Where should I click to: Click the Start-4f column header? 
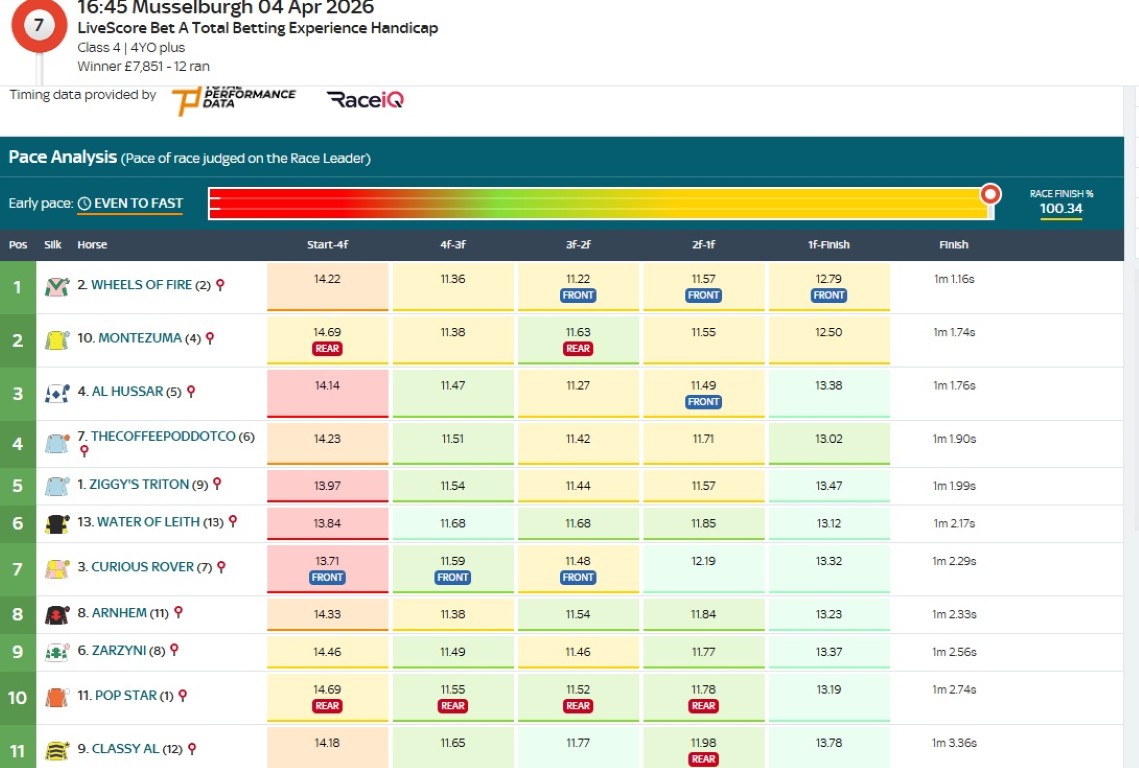point(327,245)
